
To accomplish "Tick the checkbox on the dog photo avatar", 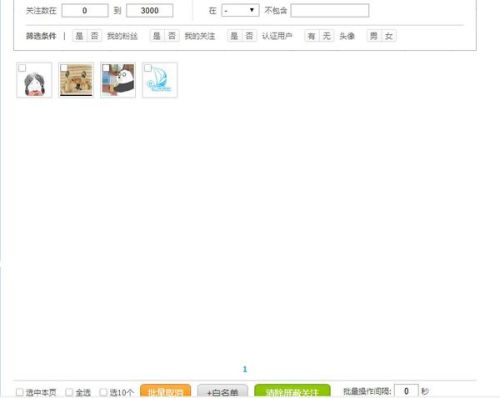I will point(64,68).
